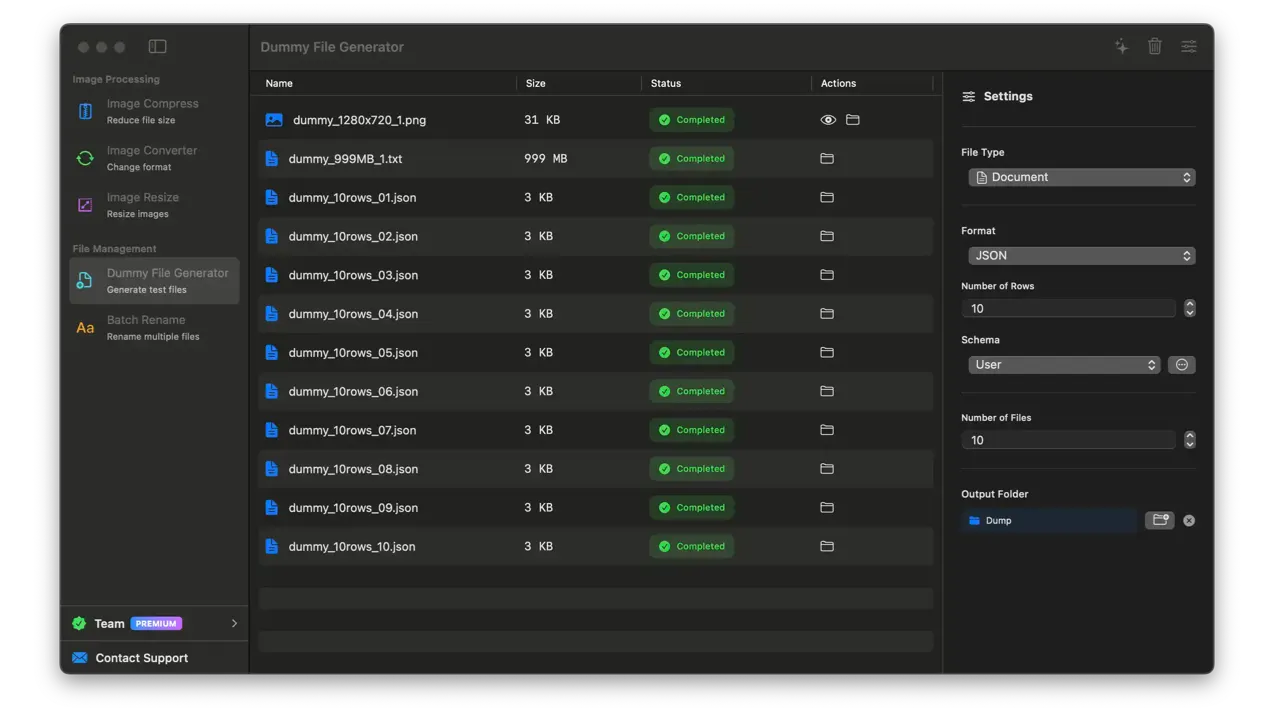Toggle the settings sliders icon in toolbar

point(1188,47)
